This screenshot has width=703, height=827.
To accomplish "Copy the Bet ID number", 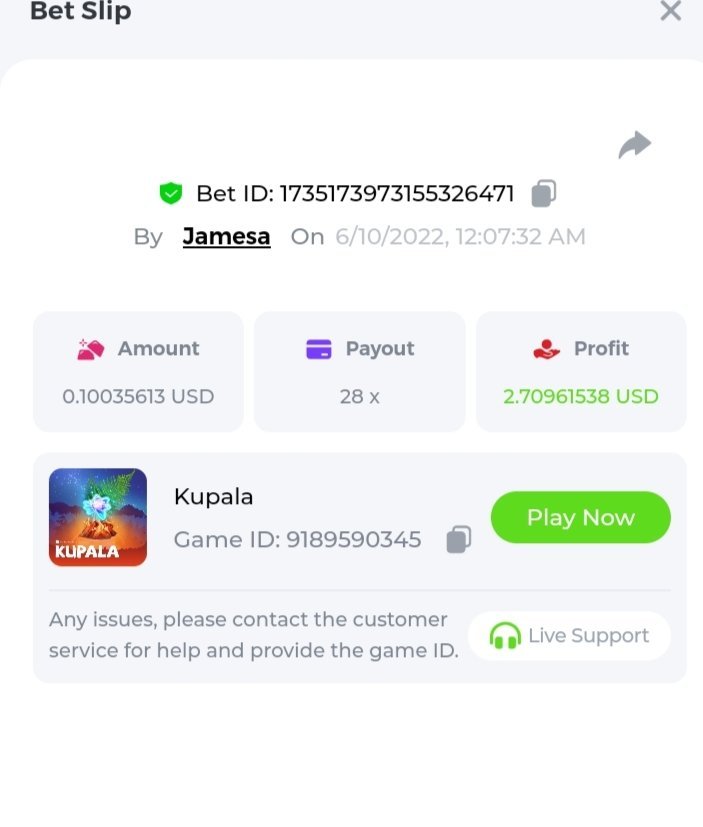I will pos(543,193).
